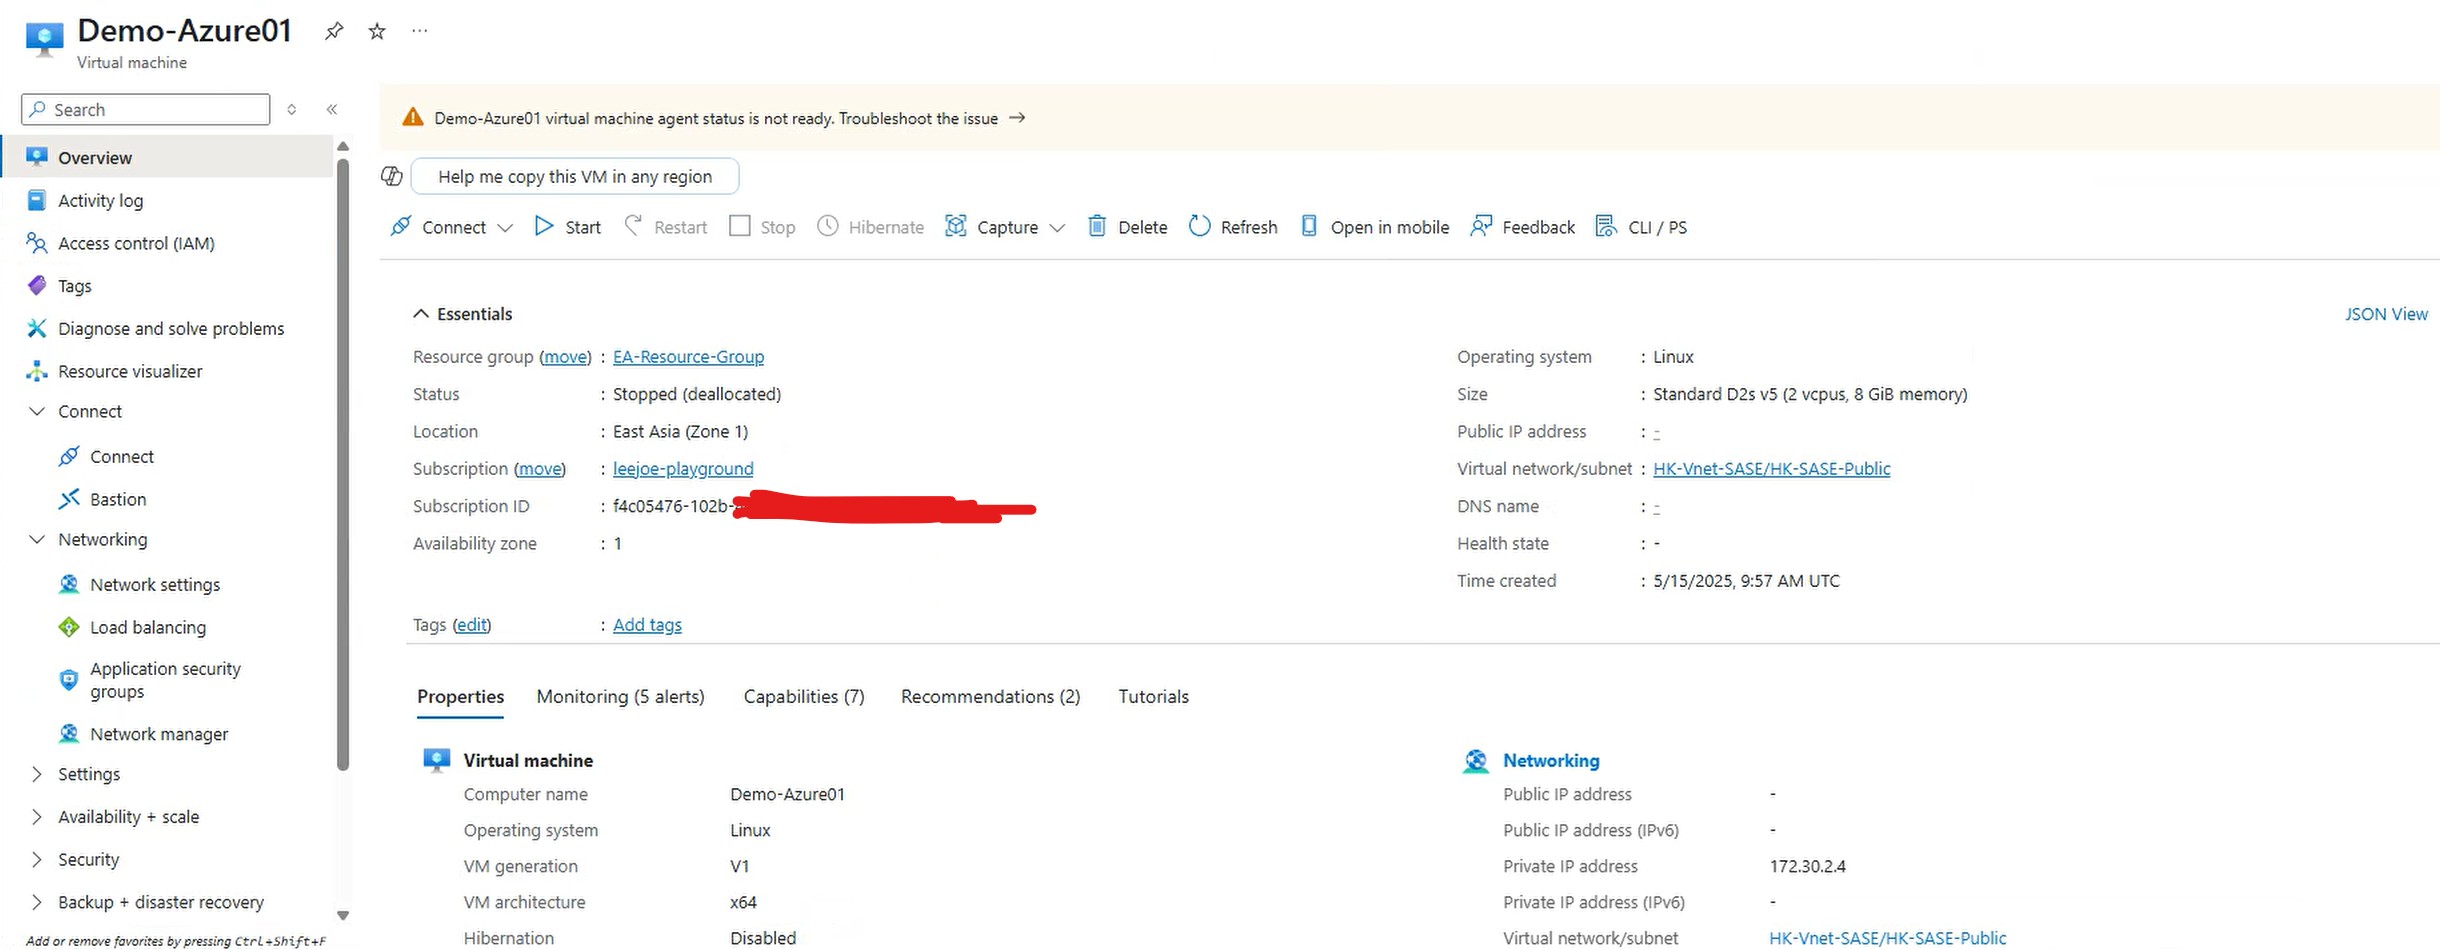Collapse the Essentials section

pyautogui.click(x=462, y=314)
